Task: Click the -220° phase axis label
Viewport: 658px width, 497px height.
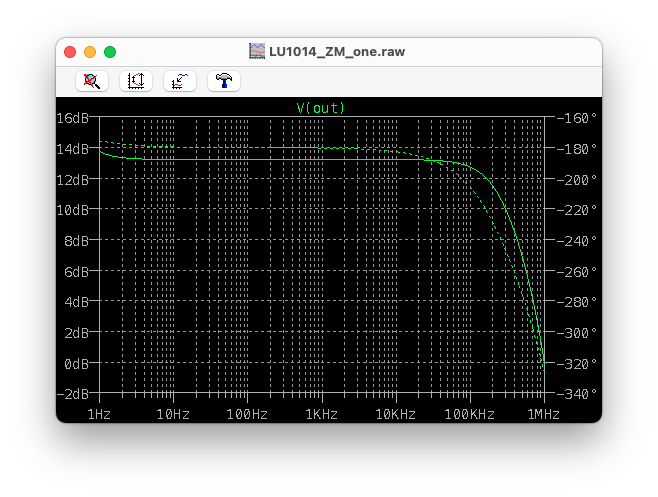Action: coord(577,210)
